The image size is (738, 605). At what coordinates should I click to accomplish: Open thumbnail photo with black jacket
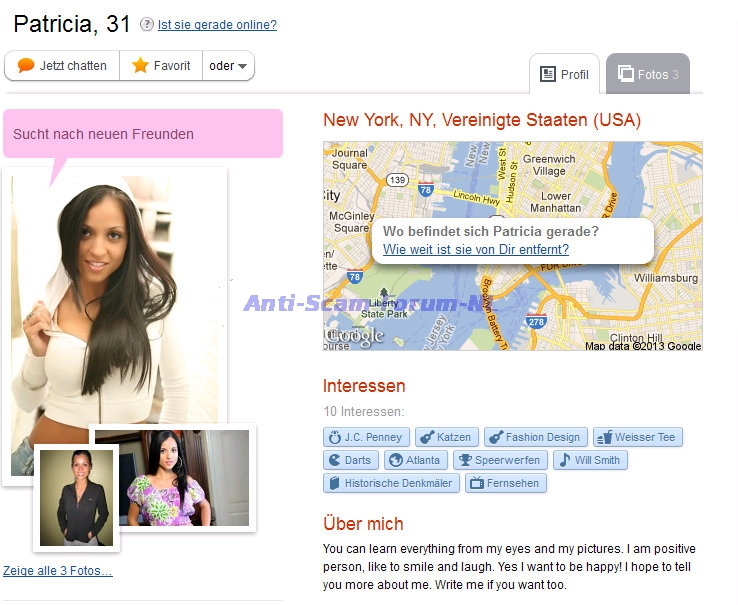pyautogui.click(x=76, y=498)
